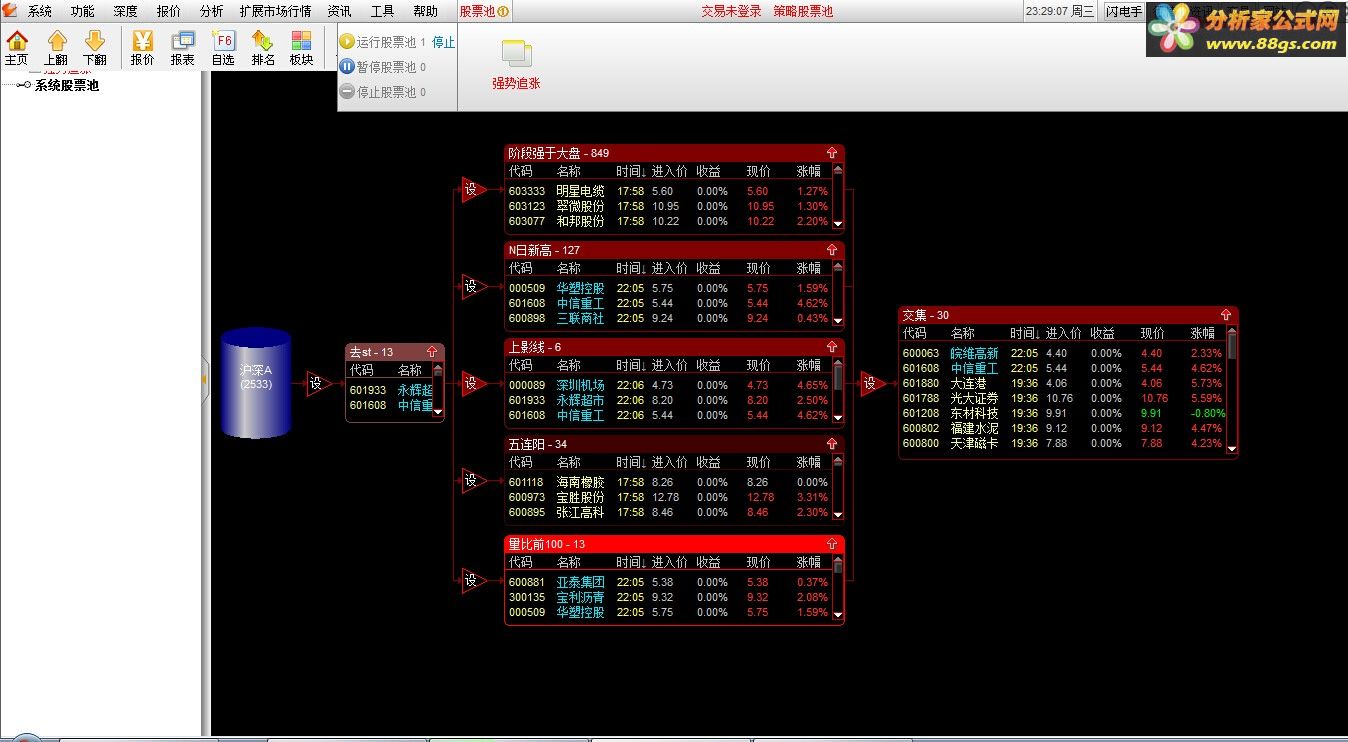The height and width of the screenshot is (742, 1348).
Task: Open the 扩展市场行情 menu
Action: 275,12
